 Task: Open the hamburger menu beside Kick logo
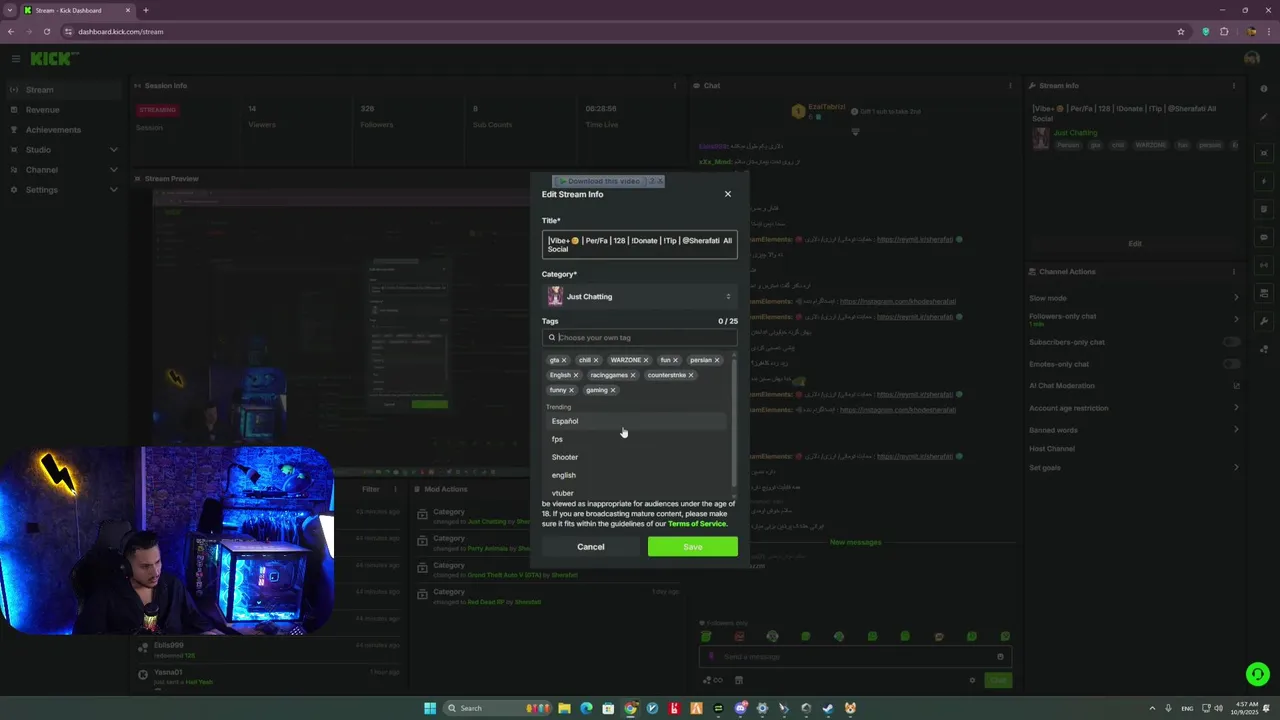pos(15,59)
